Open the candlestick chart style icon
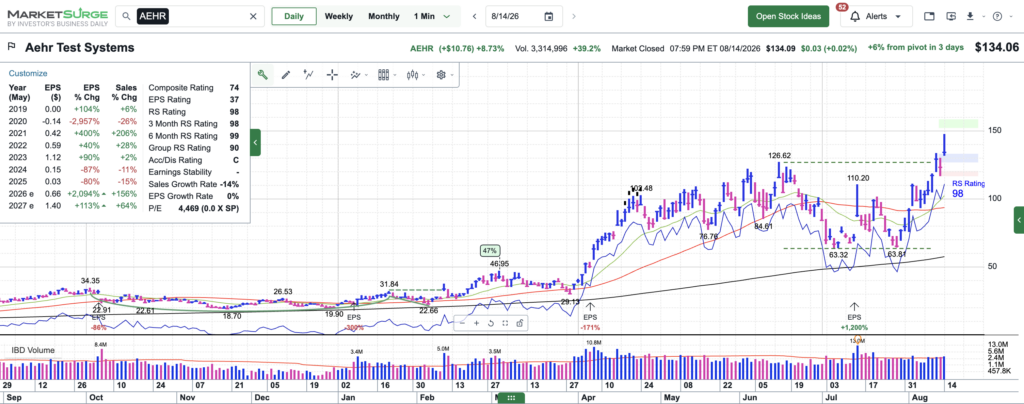This screenshot has width=1024, height=404. coord(411,74)
